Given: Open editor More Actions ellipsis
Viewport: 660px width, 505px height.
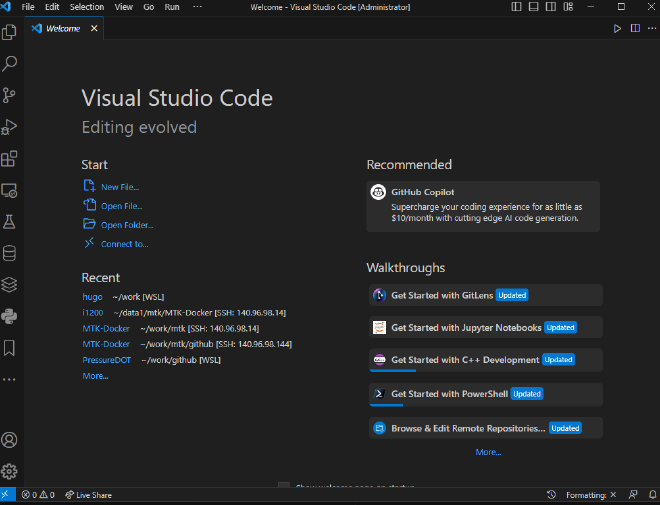Looking at the screenshot, I should (x=652, y=28).
